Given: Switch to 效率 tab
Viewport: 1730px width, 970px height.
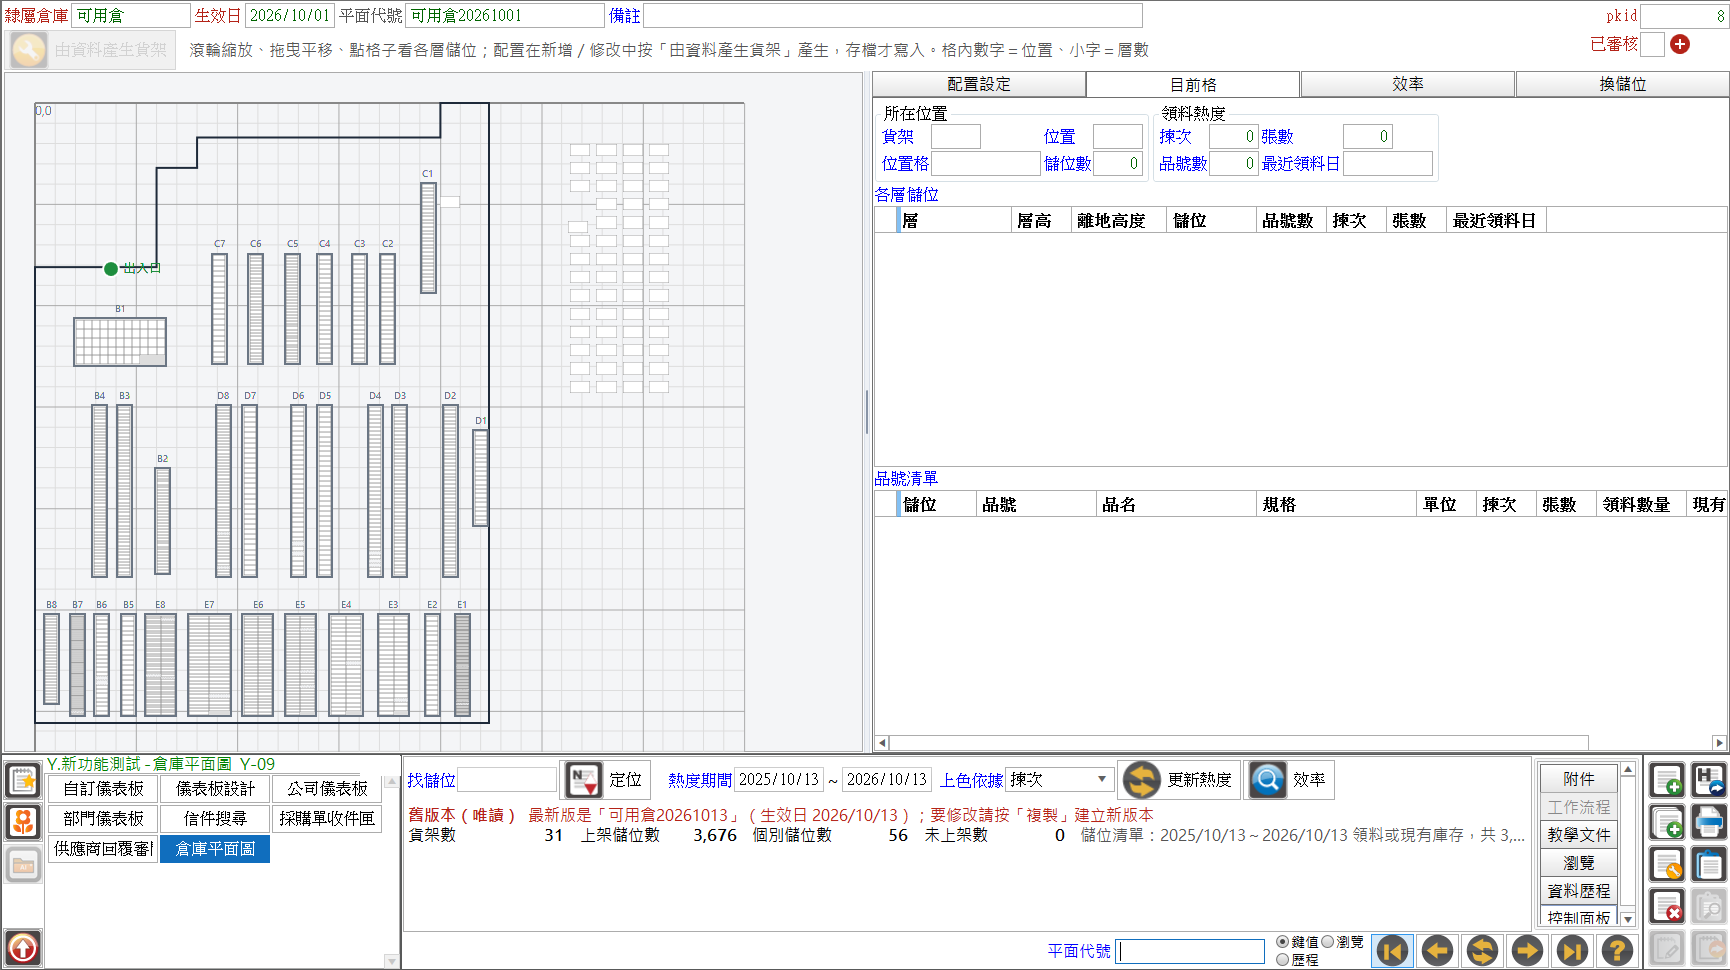Looking at the screenshot, I should [1408, 84].
